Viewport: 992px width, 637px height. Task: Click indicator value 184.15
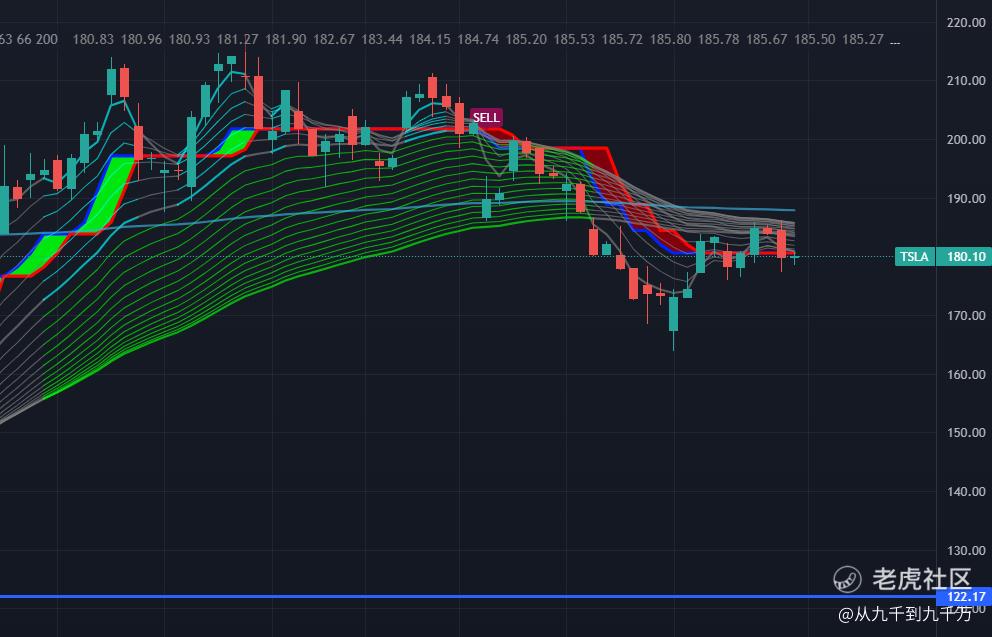(x=430, y=39)
